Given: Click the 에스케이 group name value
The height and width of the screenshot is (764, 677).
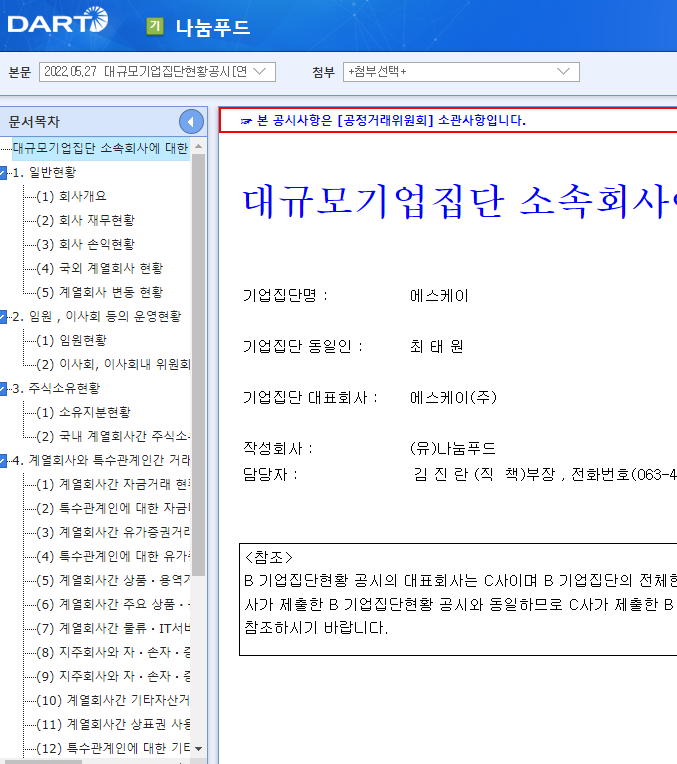Looking at the screenshot, I should [x=439, y=296].
